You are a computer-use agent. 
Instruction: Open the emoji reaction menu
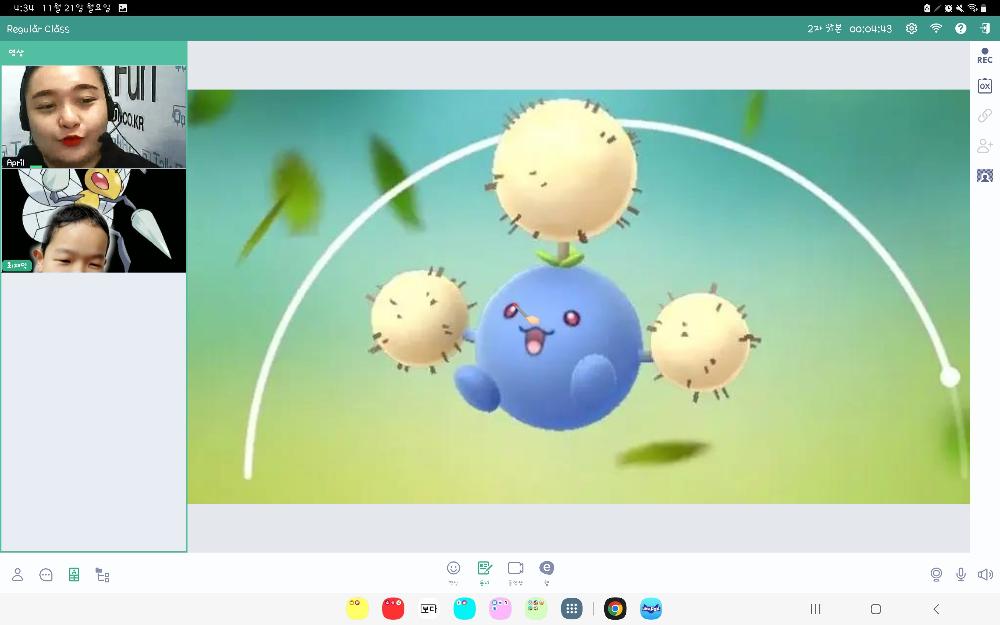pos(453,569)
